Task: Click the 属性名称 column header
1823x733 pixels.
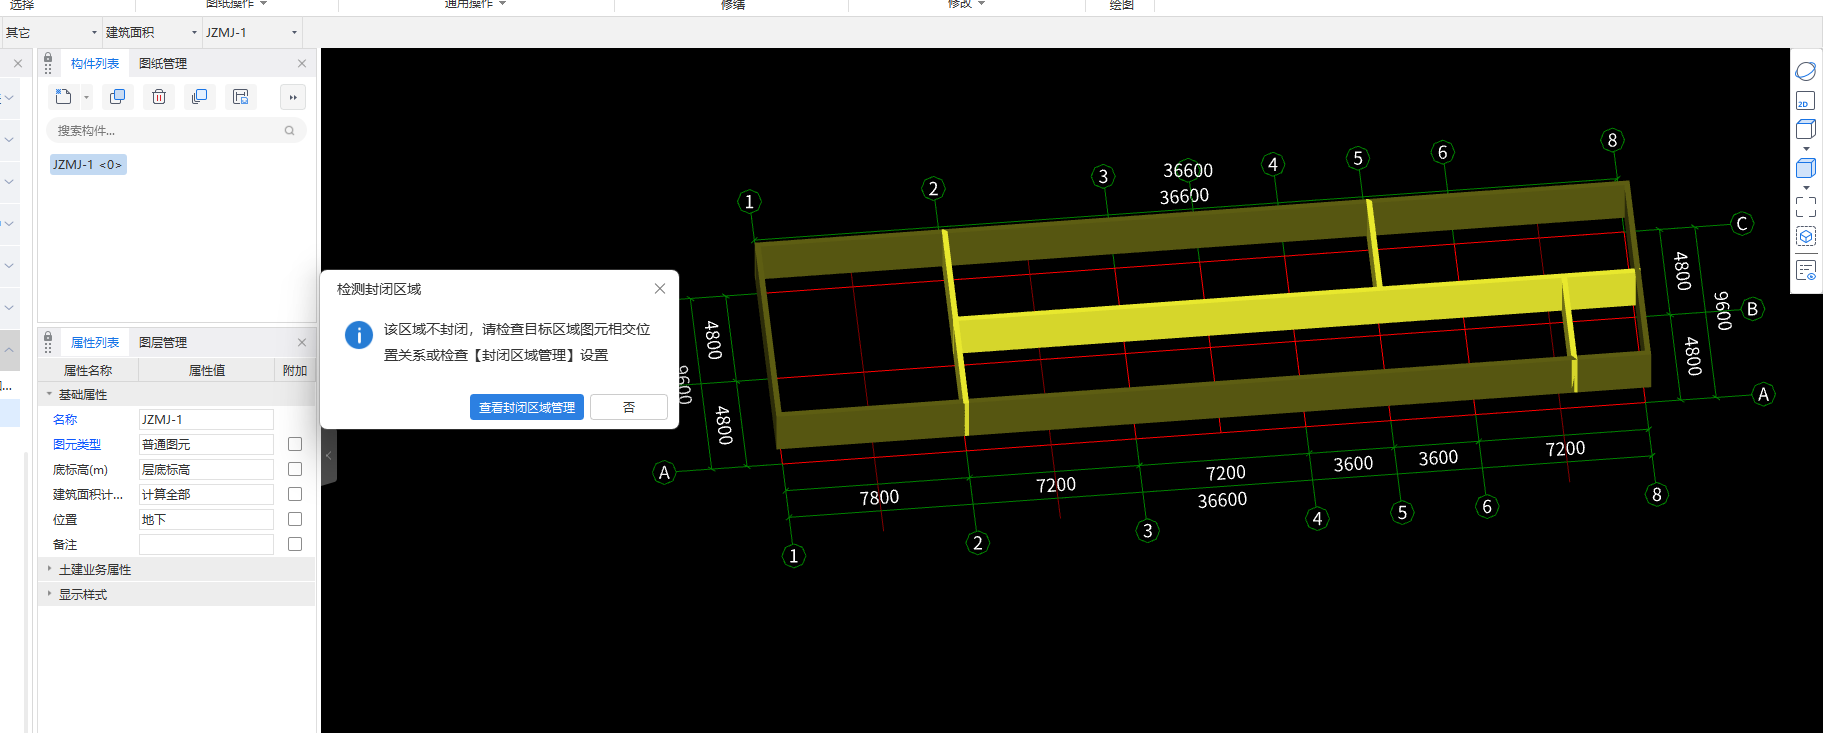Action: (88, 371)
